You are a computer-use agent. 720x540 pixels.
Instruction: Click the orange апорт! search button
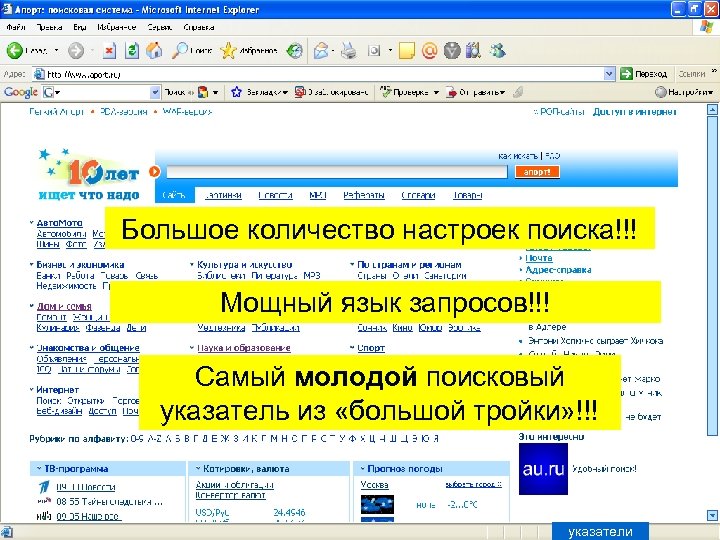point(537,172)
